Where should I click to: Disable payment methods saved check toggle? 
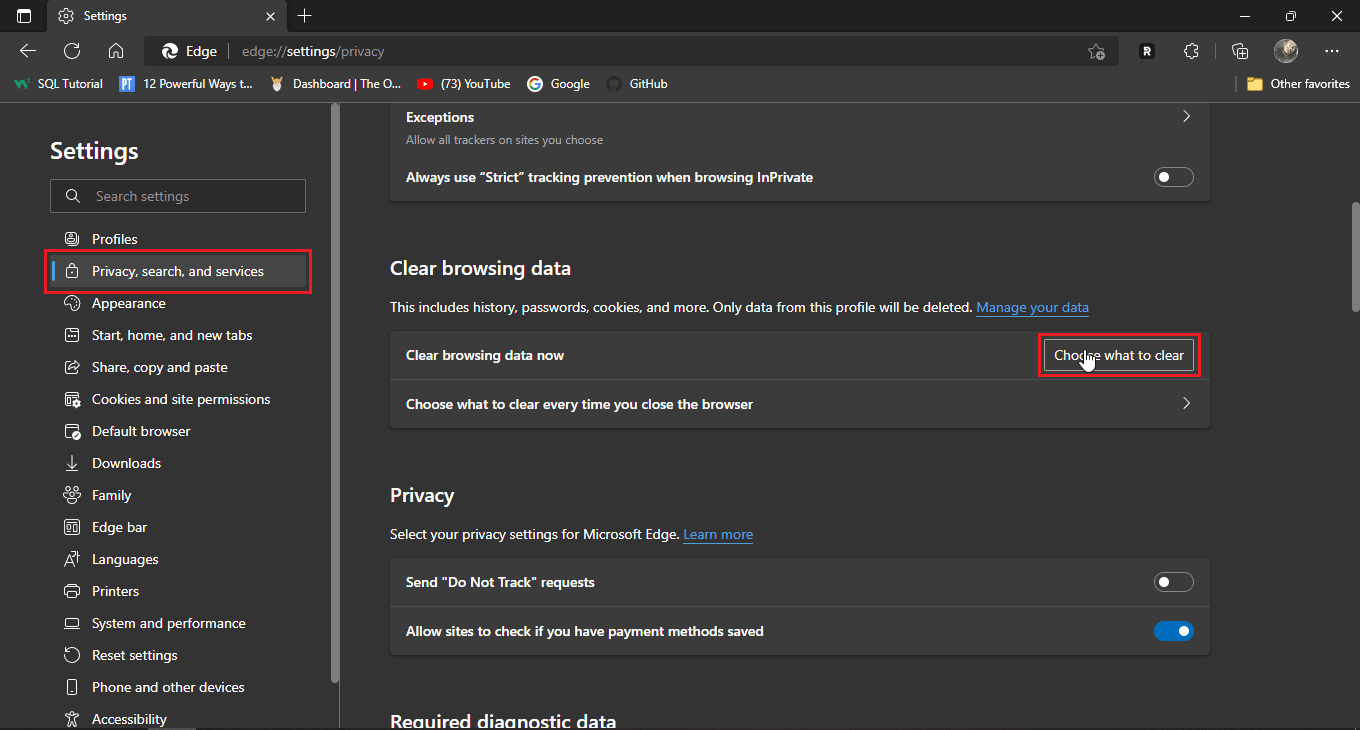point(1173,631)
